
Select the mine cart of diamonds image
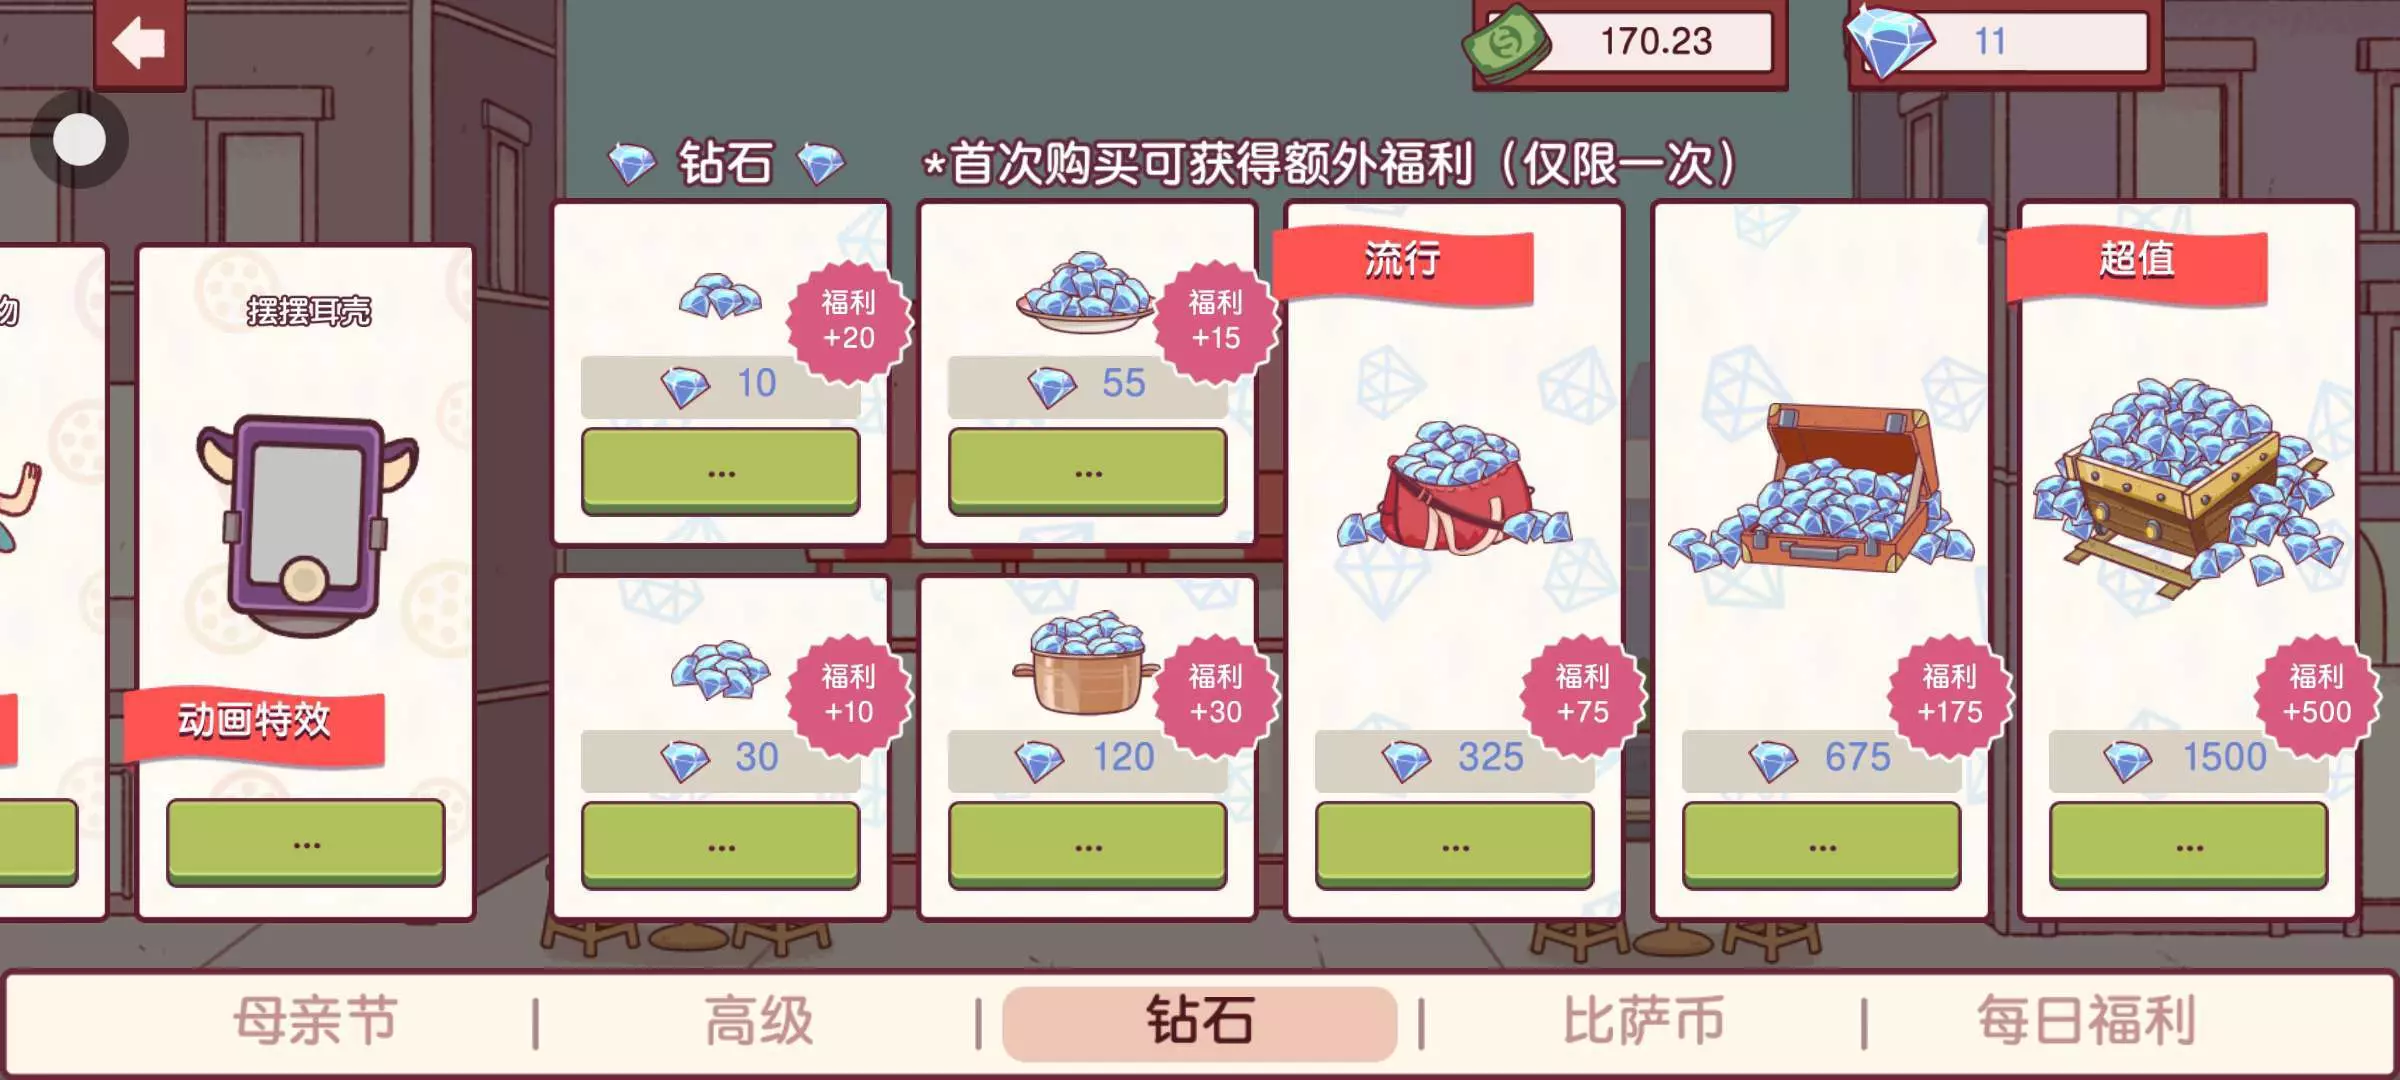click(x=2188, y=487)
